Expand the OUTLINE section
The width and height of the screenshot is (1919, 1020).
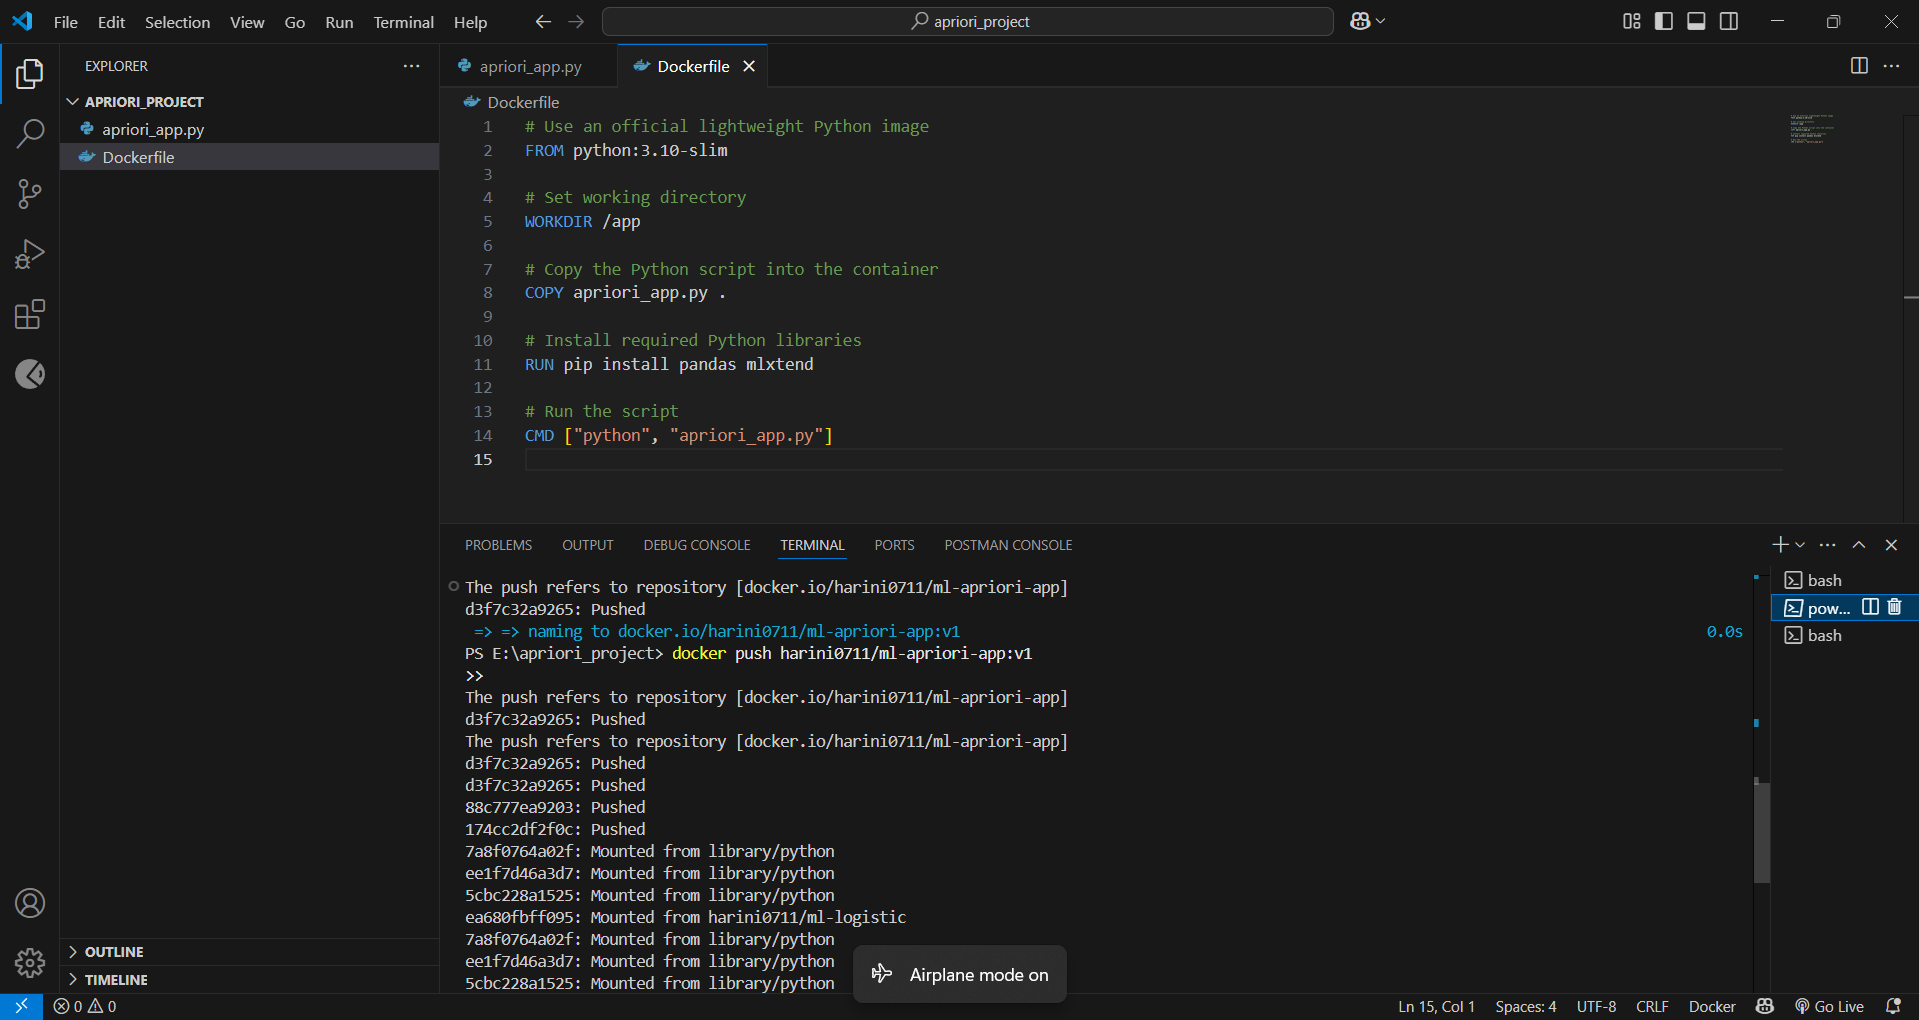pos(250,952)
